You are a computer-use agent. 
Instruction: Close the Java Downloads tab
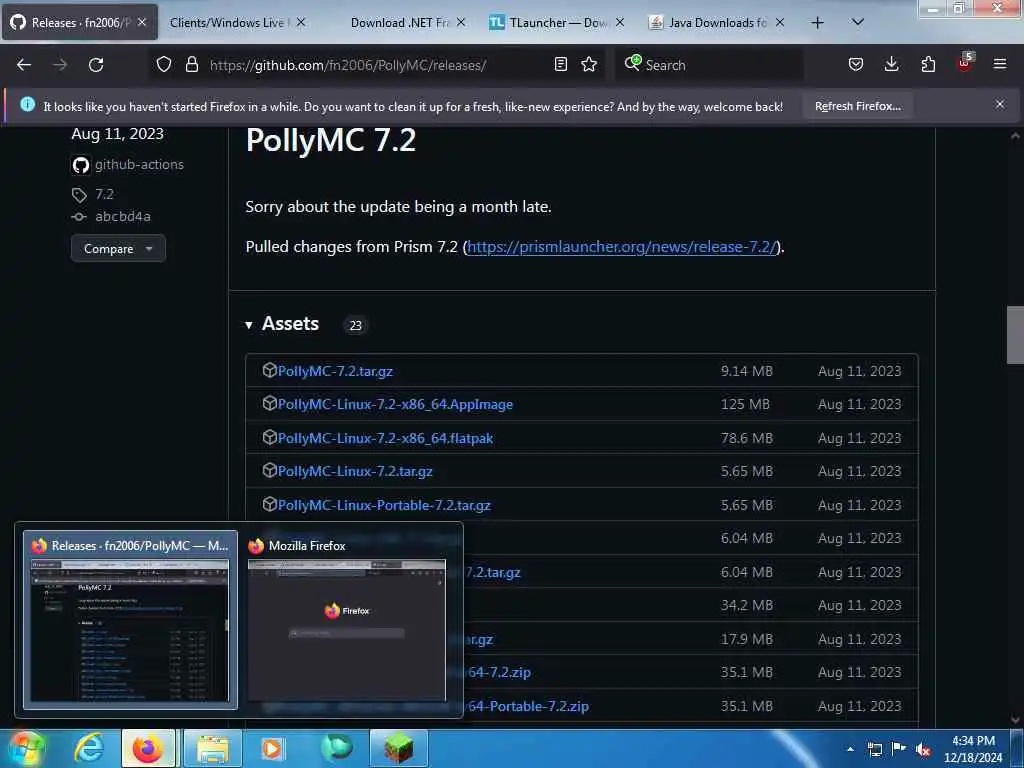tap(780, 22)
